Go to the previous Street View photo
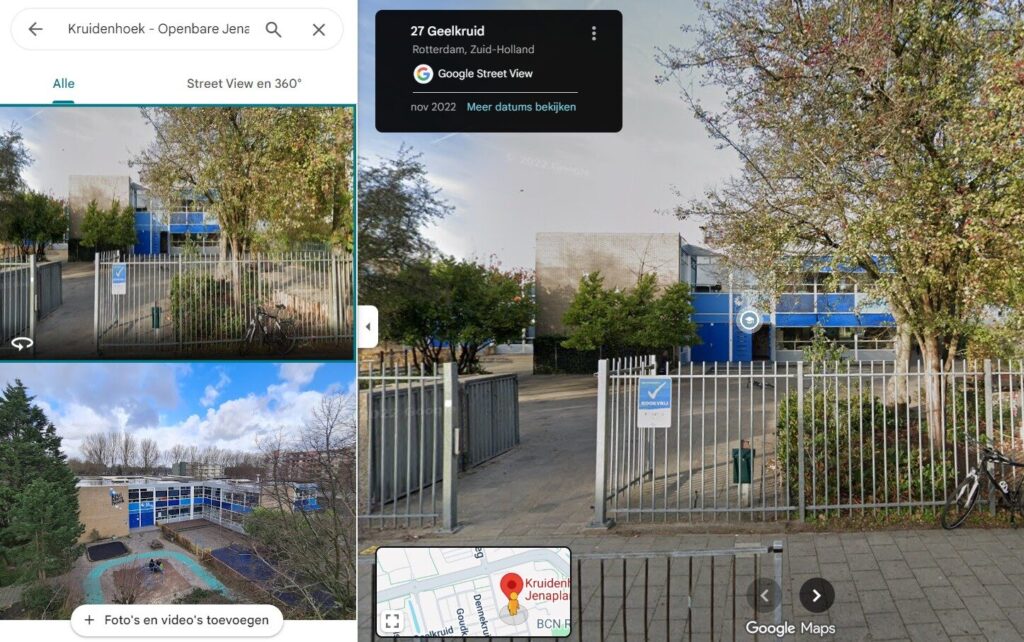Screen dimensions: 1024x642 tap(763, 596)
